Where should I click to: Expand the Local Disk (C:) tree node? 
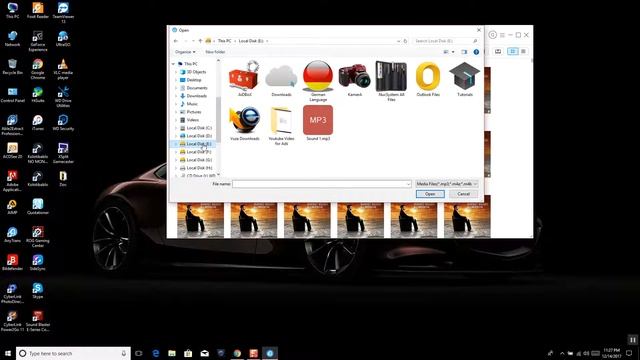(x=176, y=128)
